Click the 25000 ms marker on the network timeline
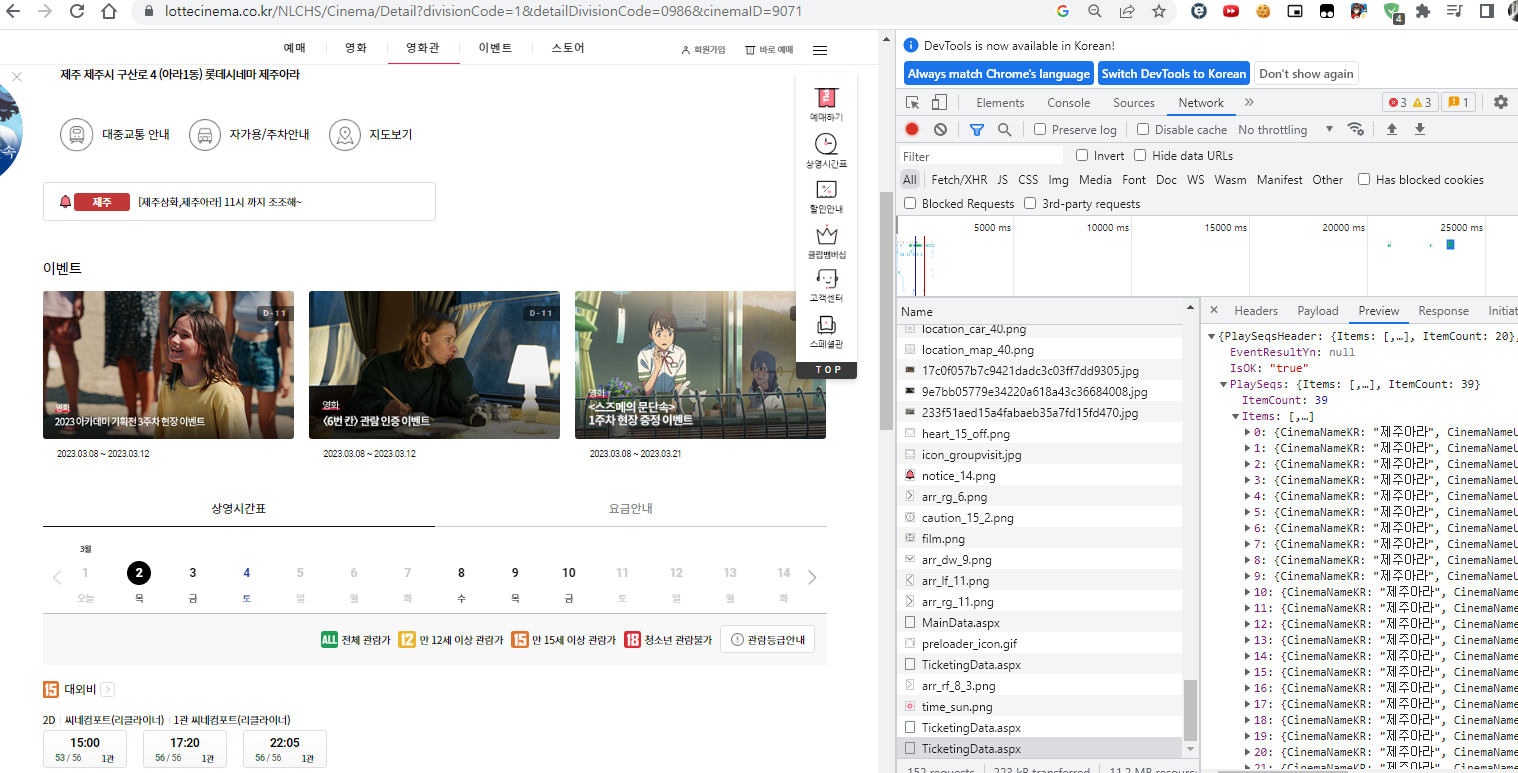The height and width of the screenshot is (773, 1518). coord(1461,228)
